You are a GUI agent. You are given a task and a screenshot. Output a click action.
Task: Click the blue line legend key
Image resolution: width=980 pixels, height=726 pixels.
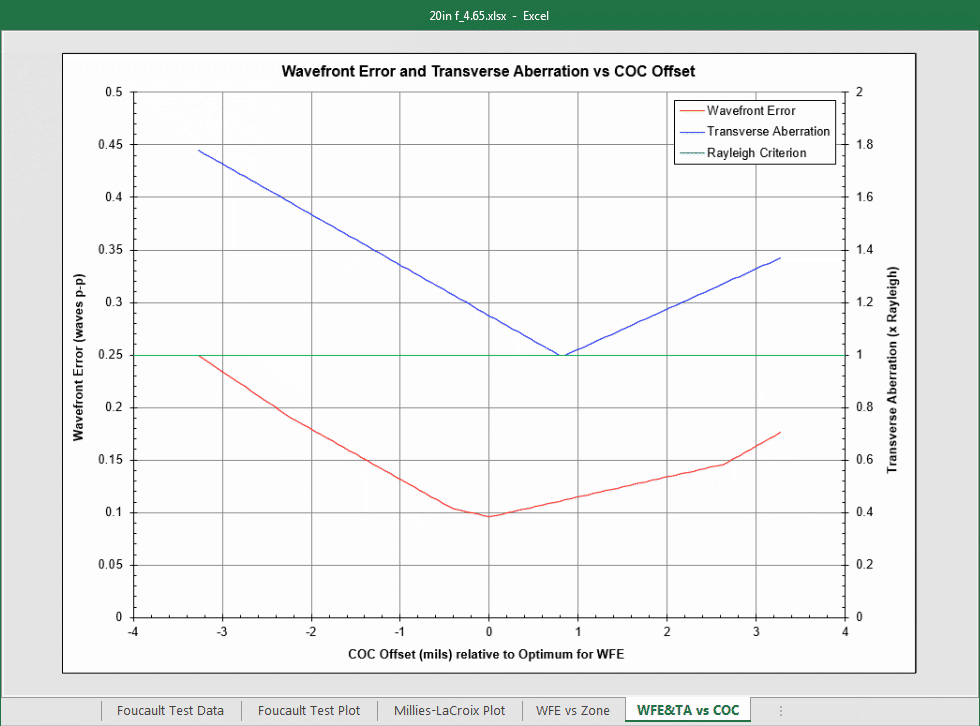point(690,131)
